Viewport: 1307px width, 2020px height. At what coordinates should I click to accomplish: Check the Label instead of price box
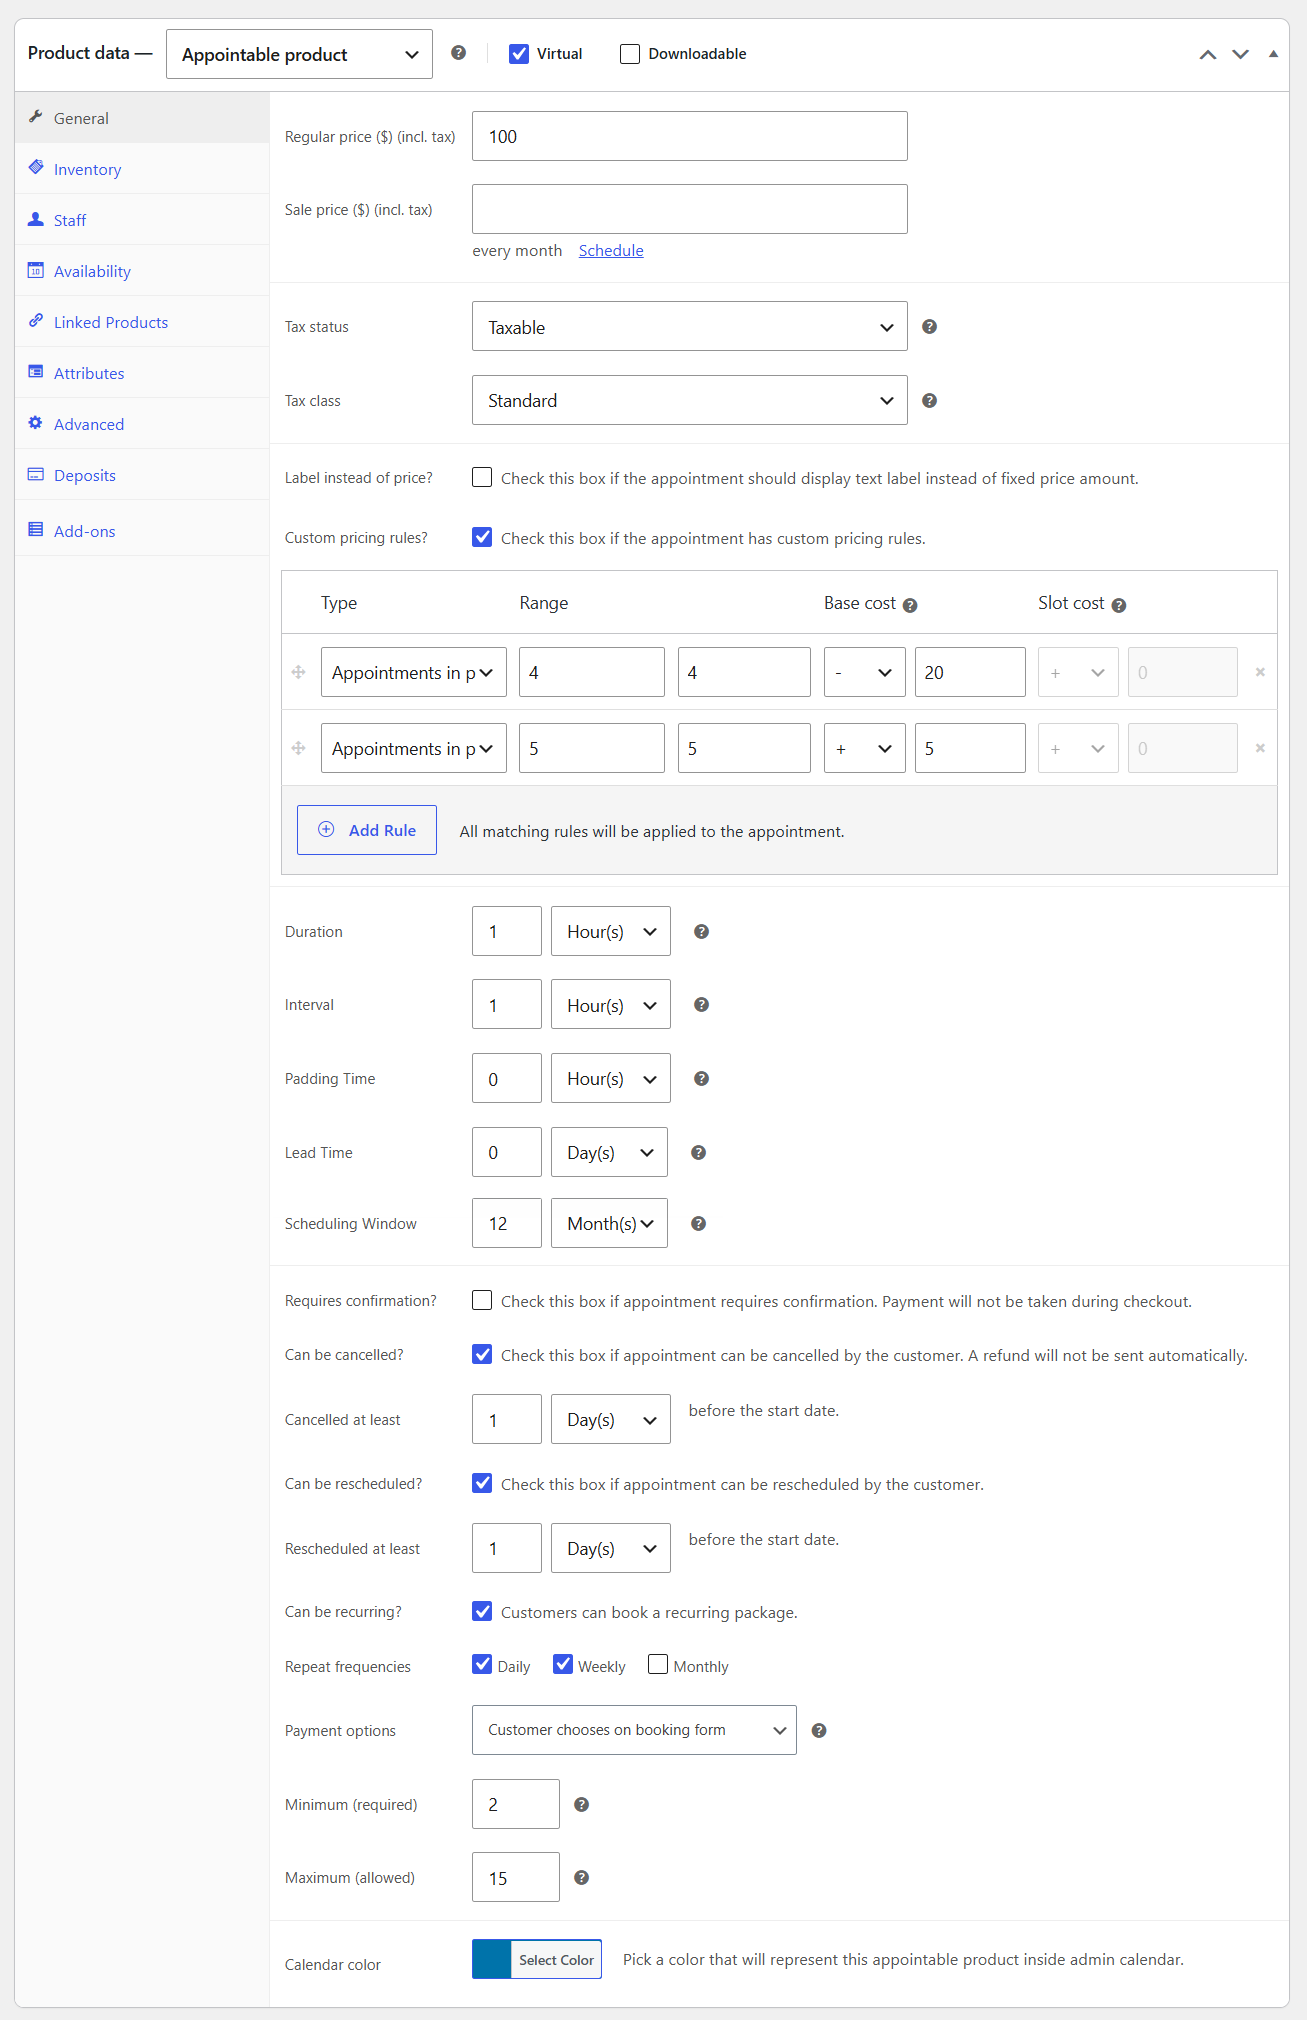point(482,477)
